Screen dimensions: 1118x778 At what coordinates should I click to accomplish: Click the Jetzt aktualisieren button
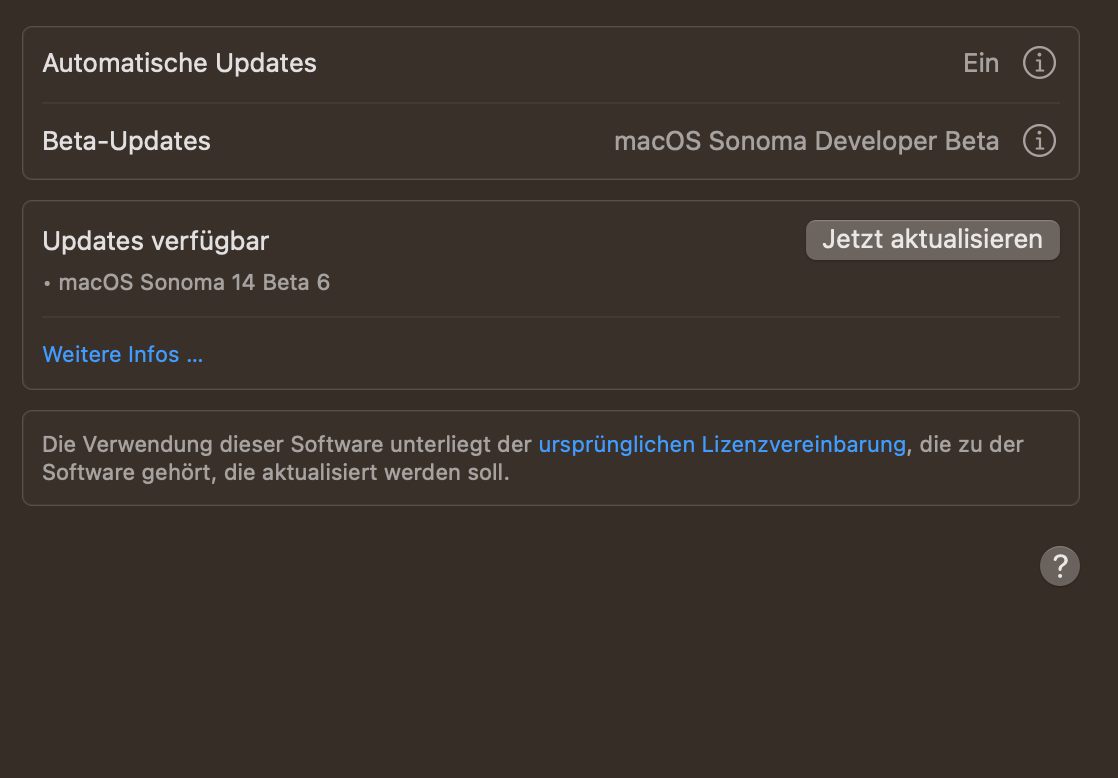pyautogui.click(x=933, y=240)
